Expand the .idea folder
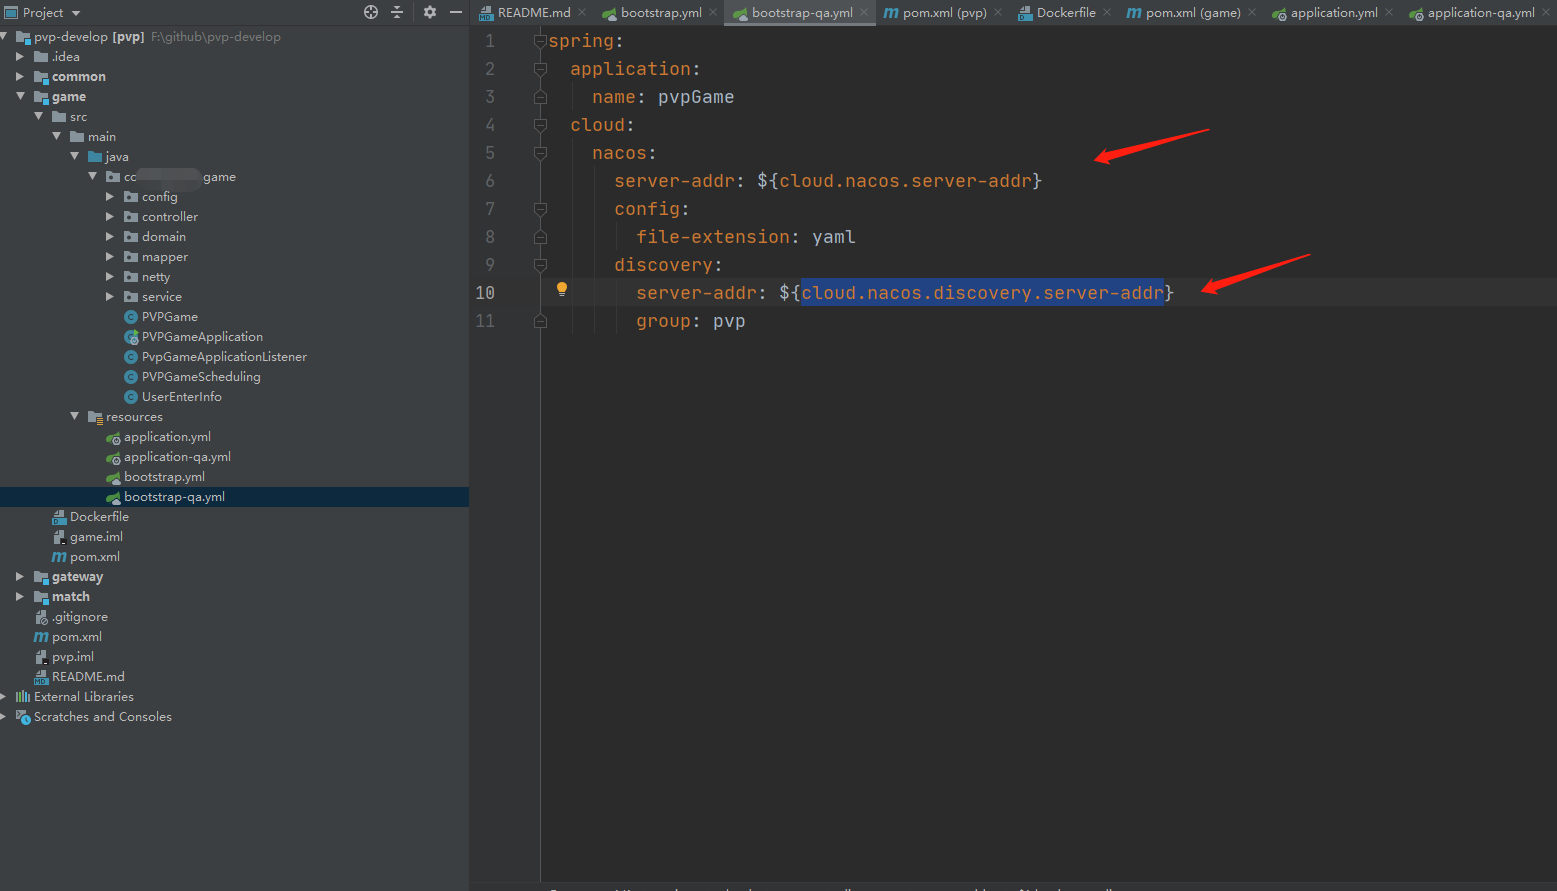This screenshot has width=1557, height=891. pos(20,57)
